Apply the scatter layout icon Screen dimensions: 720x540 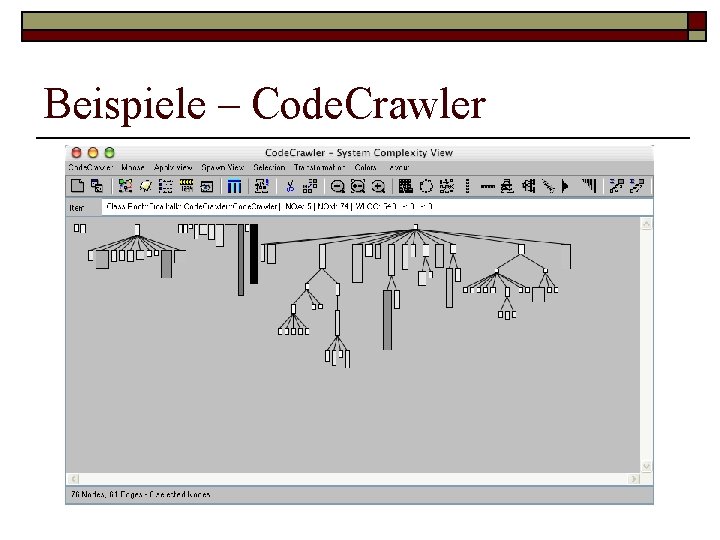click(447, 186)
